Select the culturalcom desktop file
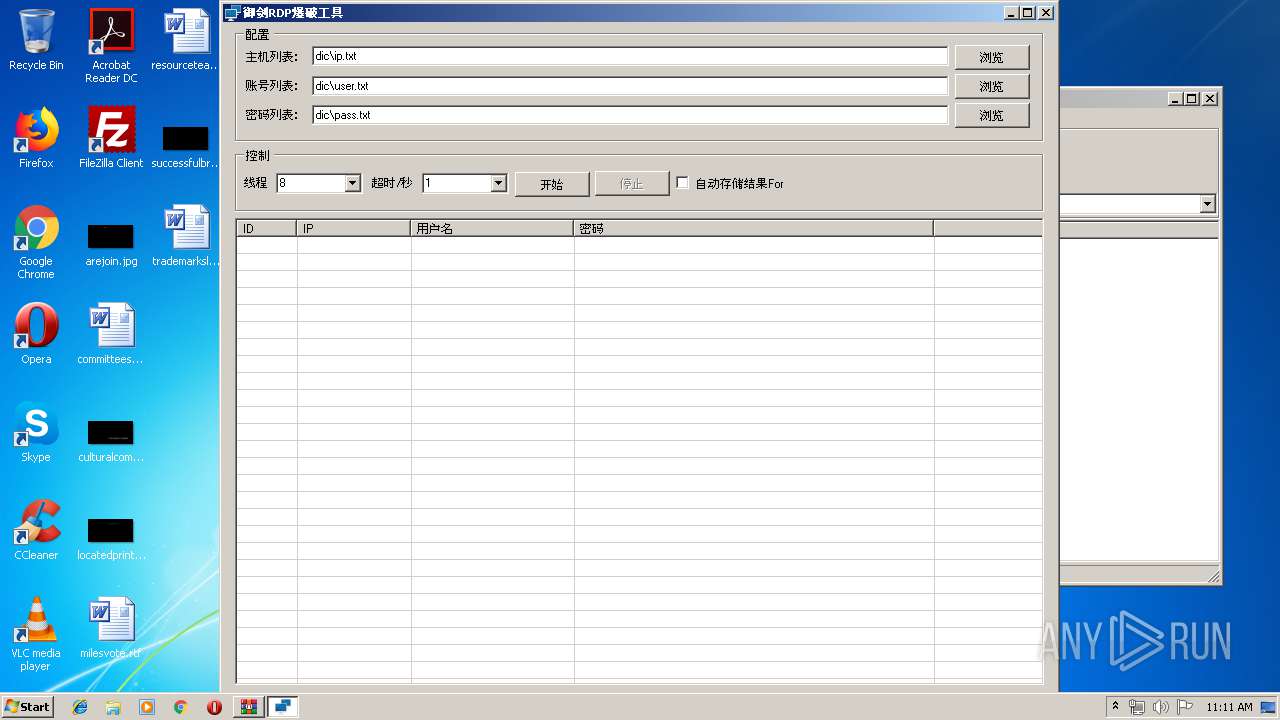The image size is (1280, 720). click(111, 440)
